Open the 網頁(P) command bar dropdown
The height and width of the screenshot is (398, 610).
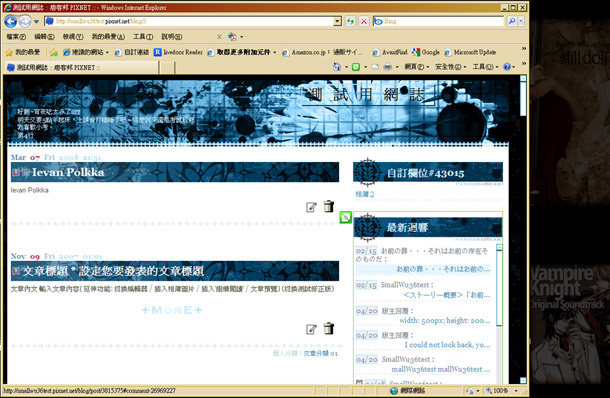[x=417, y=67]
